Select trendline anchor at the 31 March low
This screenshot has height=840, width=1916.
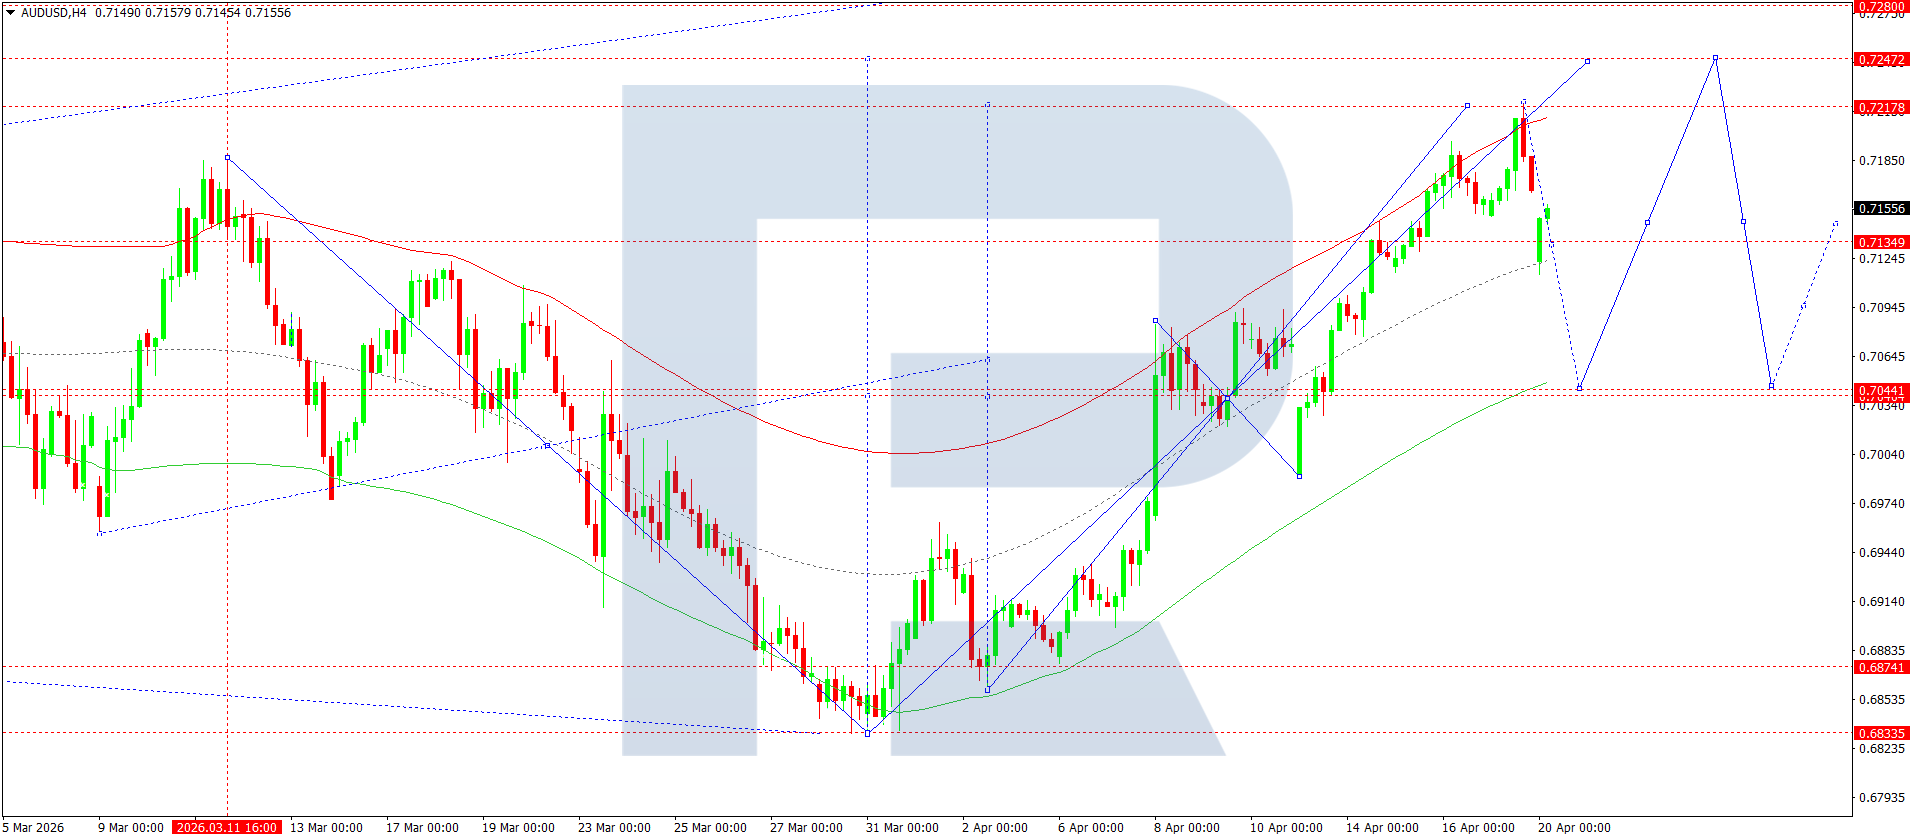[x=867, y=733]
